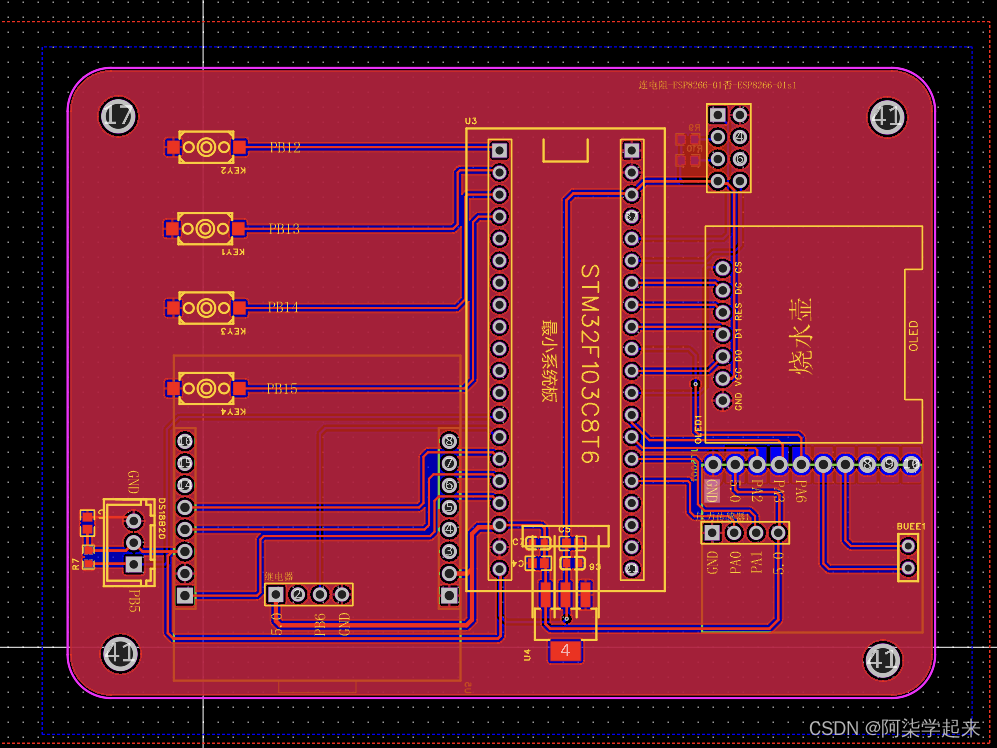Click the PB12 net label
The image size is (997, 748).
click(x=285, y=148)
